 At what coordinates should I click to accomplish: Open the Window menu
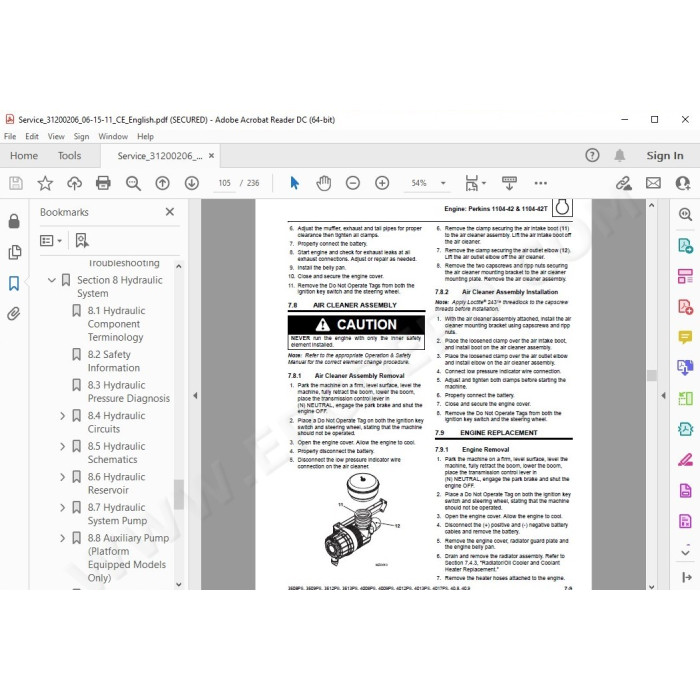(113, 136)
